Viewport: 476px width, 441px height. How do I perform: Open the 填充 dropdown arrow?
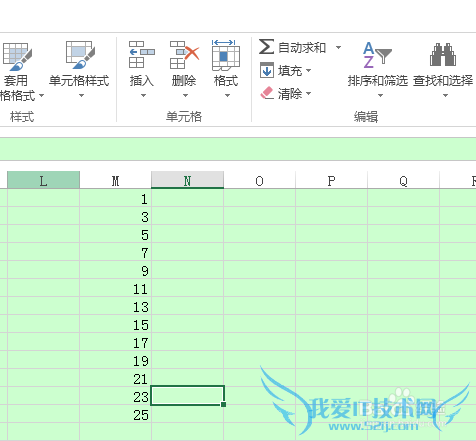point(308,70)
